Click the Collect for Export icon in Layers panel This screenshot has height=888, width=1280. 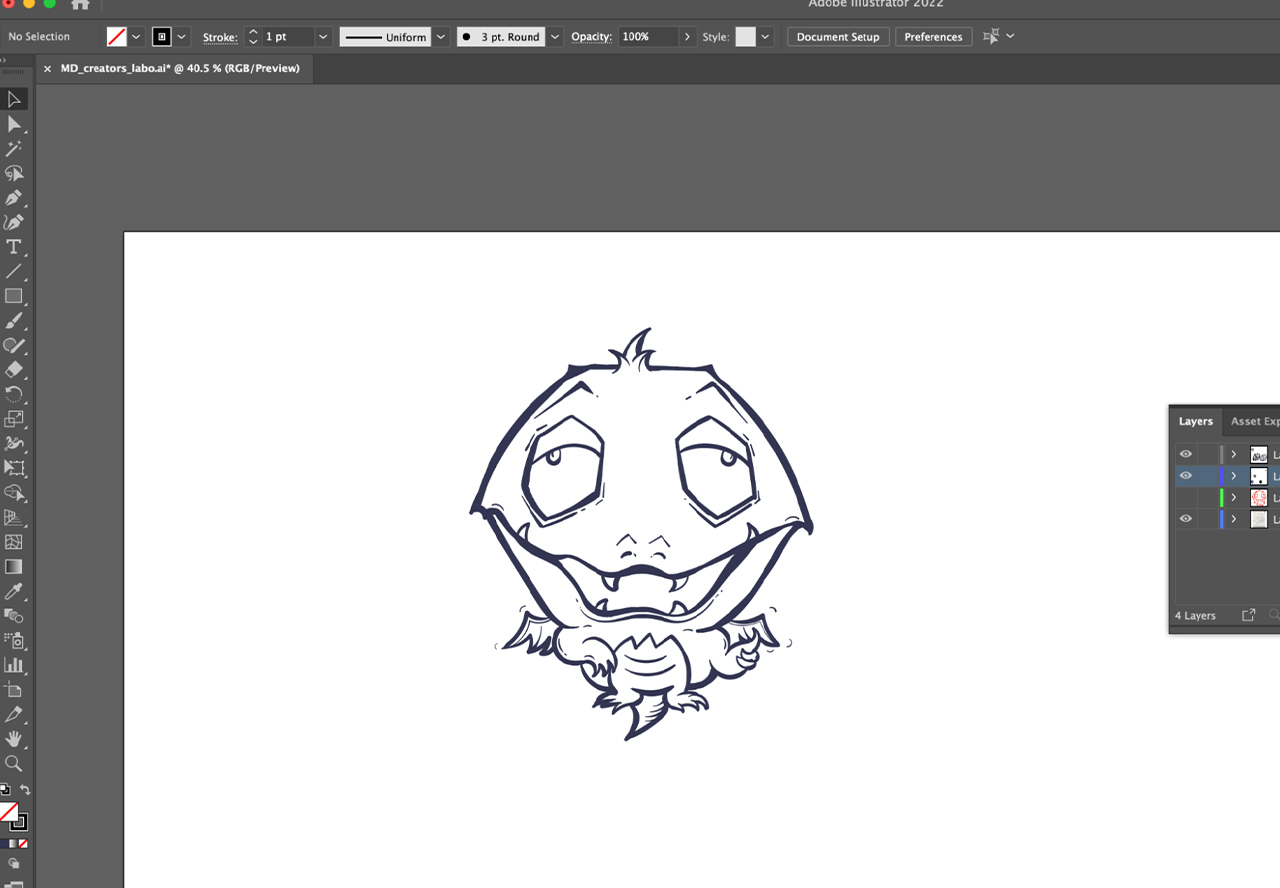coord(1248,615)
